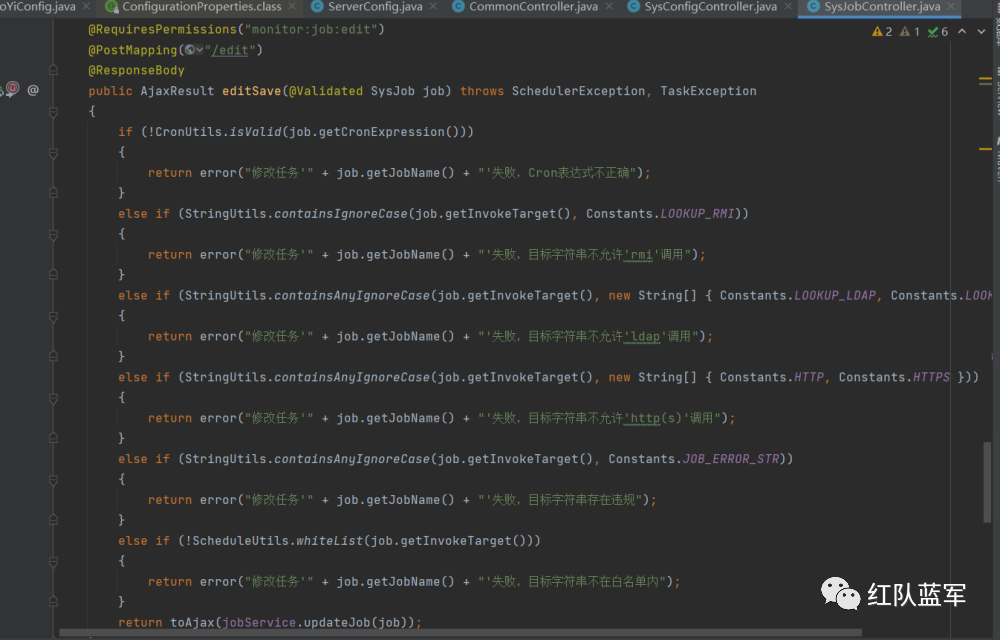Toggle the fold marker beside @ResponseBody

tap(54, 70)
